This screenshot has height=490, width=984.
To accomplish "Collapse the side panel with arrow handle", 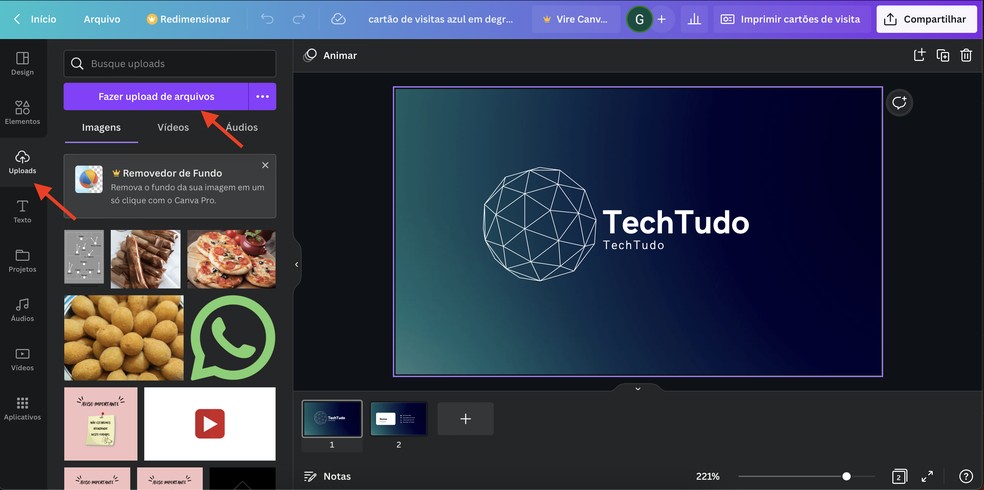I will (x=297, y=265).
